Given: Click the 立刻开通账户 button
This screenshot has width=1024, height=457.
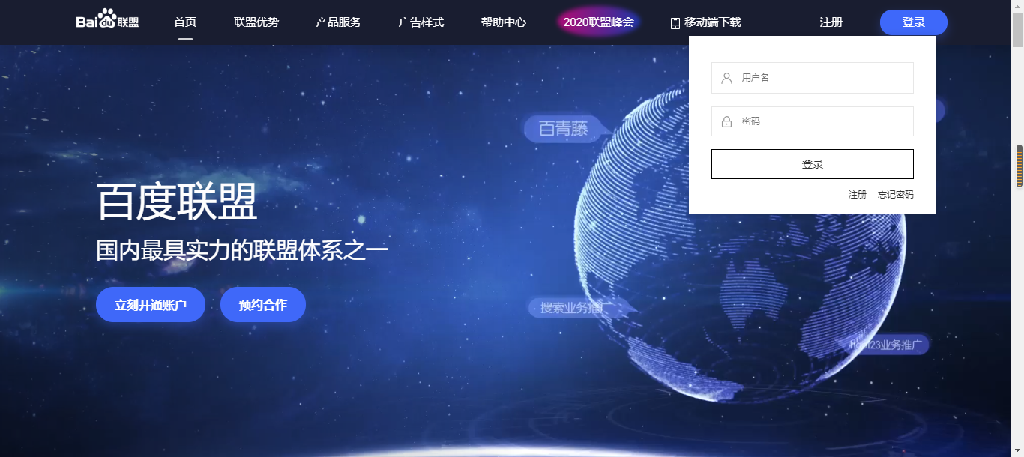Looking at the screenshot, I should point(151,304).
